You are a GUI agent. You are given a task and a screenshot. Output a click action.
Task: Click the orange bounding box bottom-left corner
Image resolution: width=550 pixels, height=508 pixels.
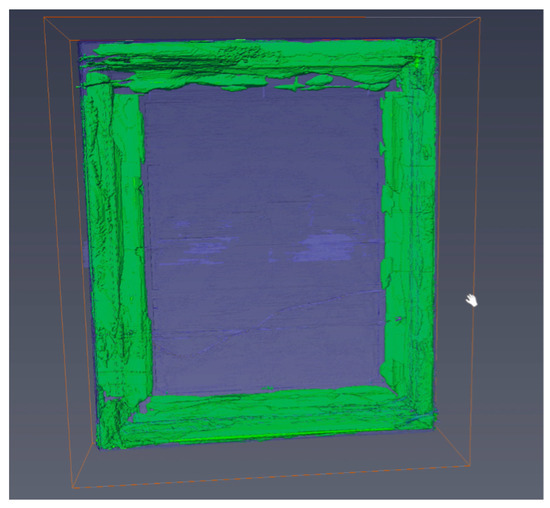[73, 488]
